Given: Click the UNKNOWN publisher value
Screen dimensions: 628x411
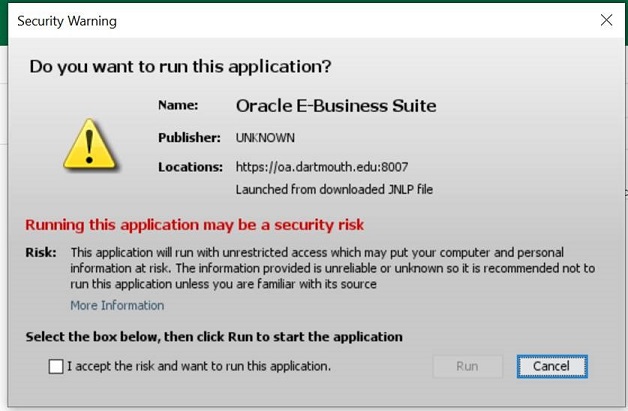Looking at the screenshot, I should (x=265, y=137).
